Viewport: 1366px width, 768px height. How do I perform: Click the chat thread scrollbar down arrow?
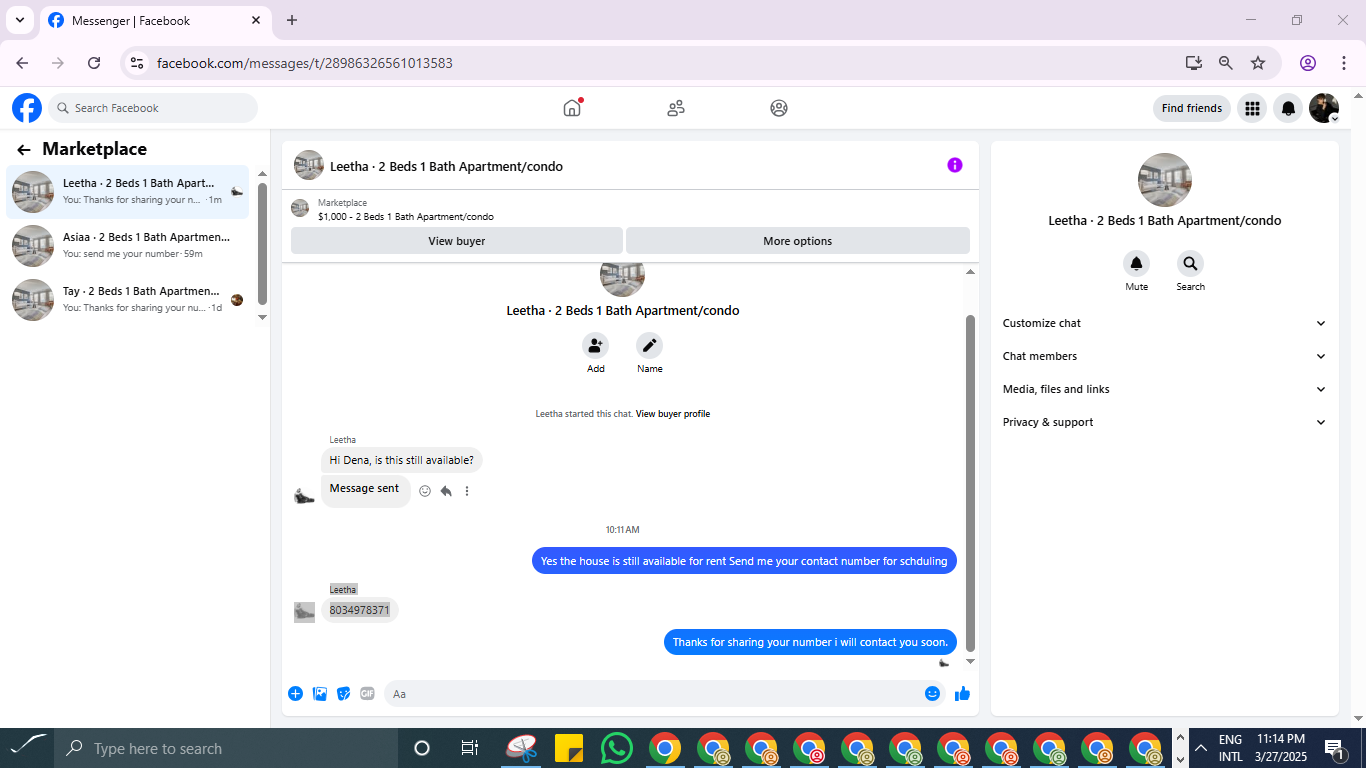[970, 662]
